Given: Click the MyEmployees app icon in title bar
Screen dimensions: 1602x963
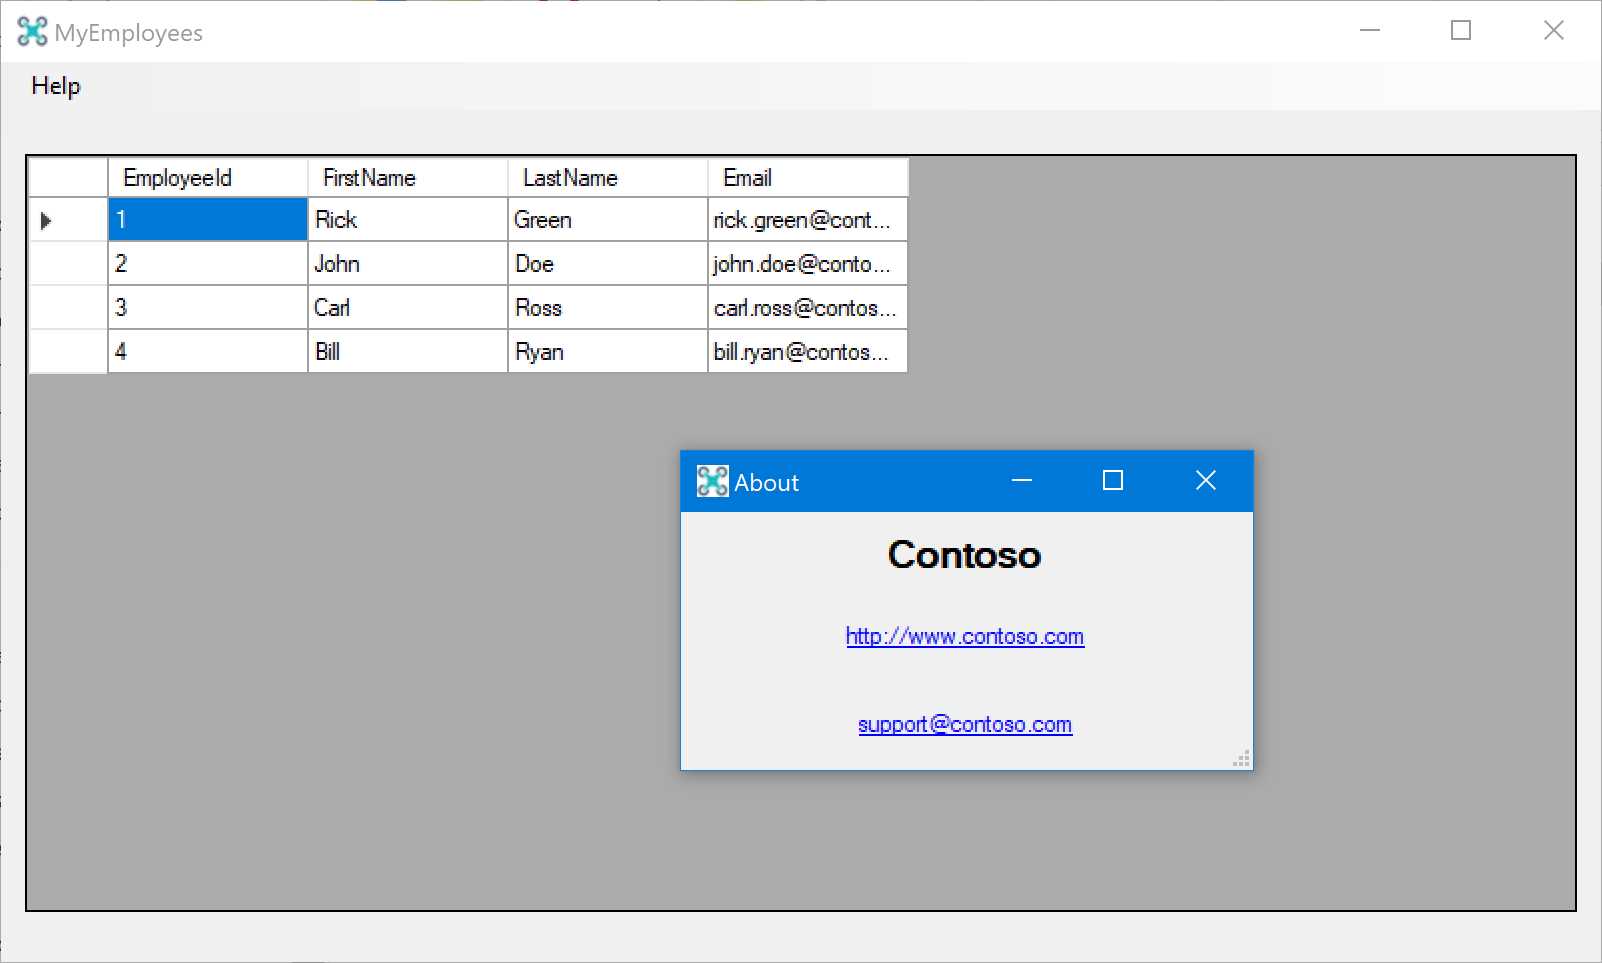Looking at the screenshot, I should click(32, 32).
